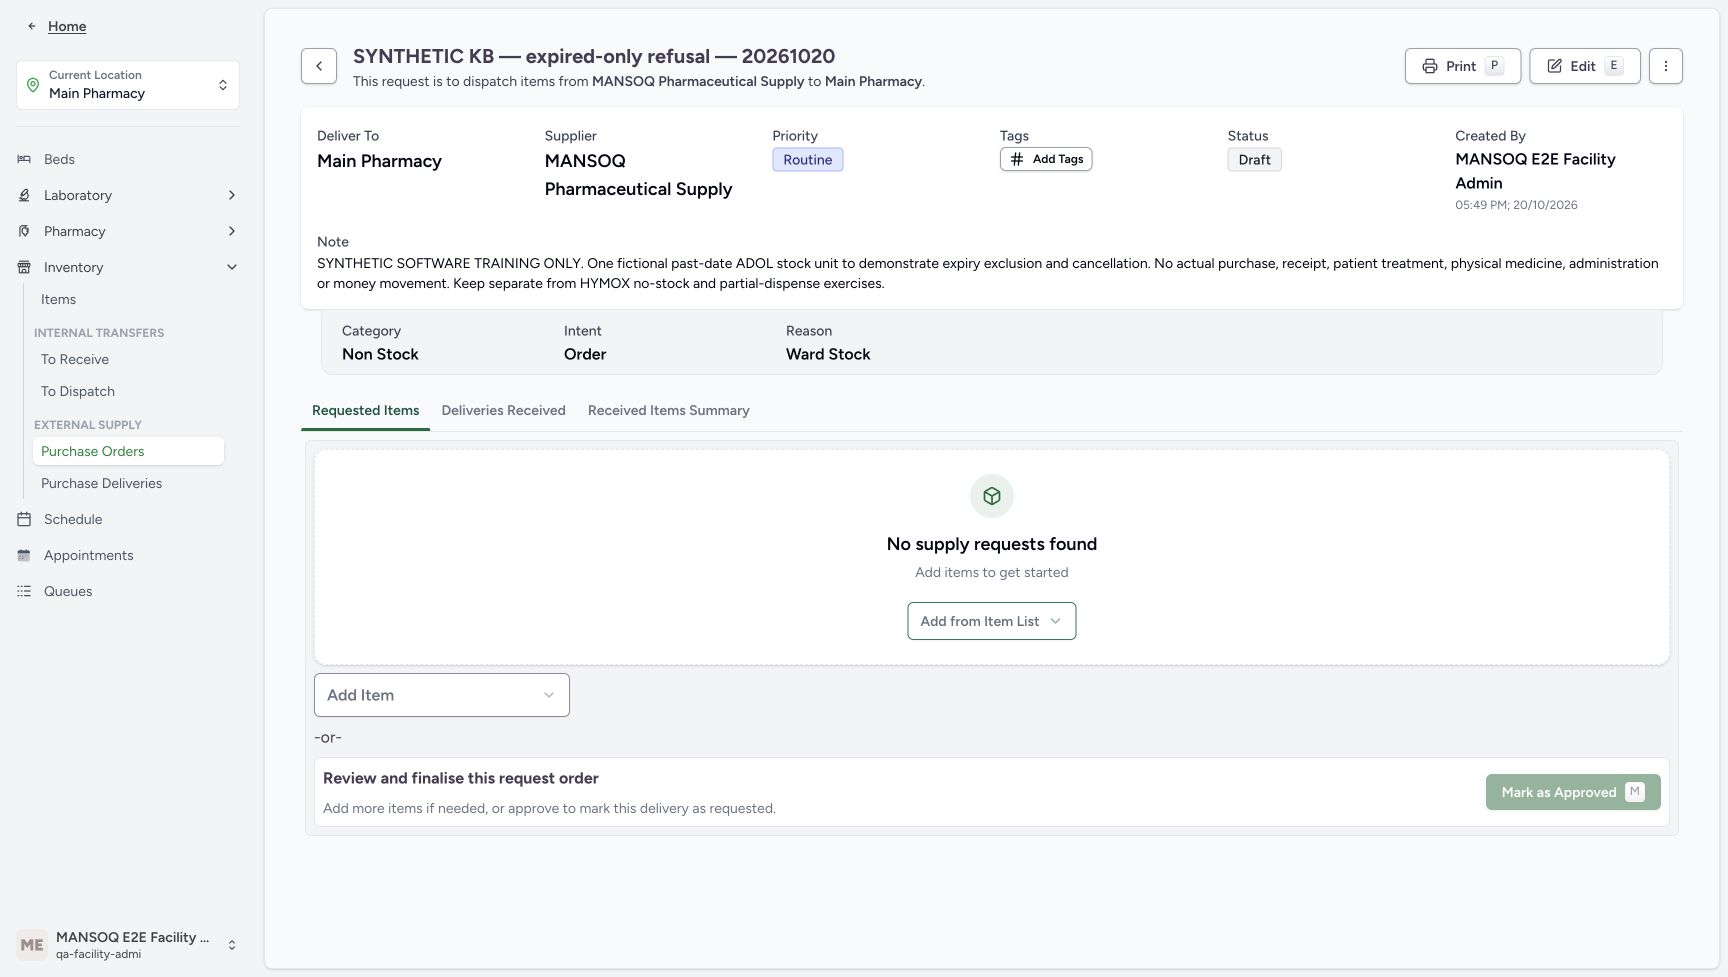Click the Inventory store icon
The image size is (1728, 977).
pyautogui.click(x=24, y=267)
